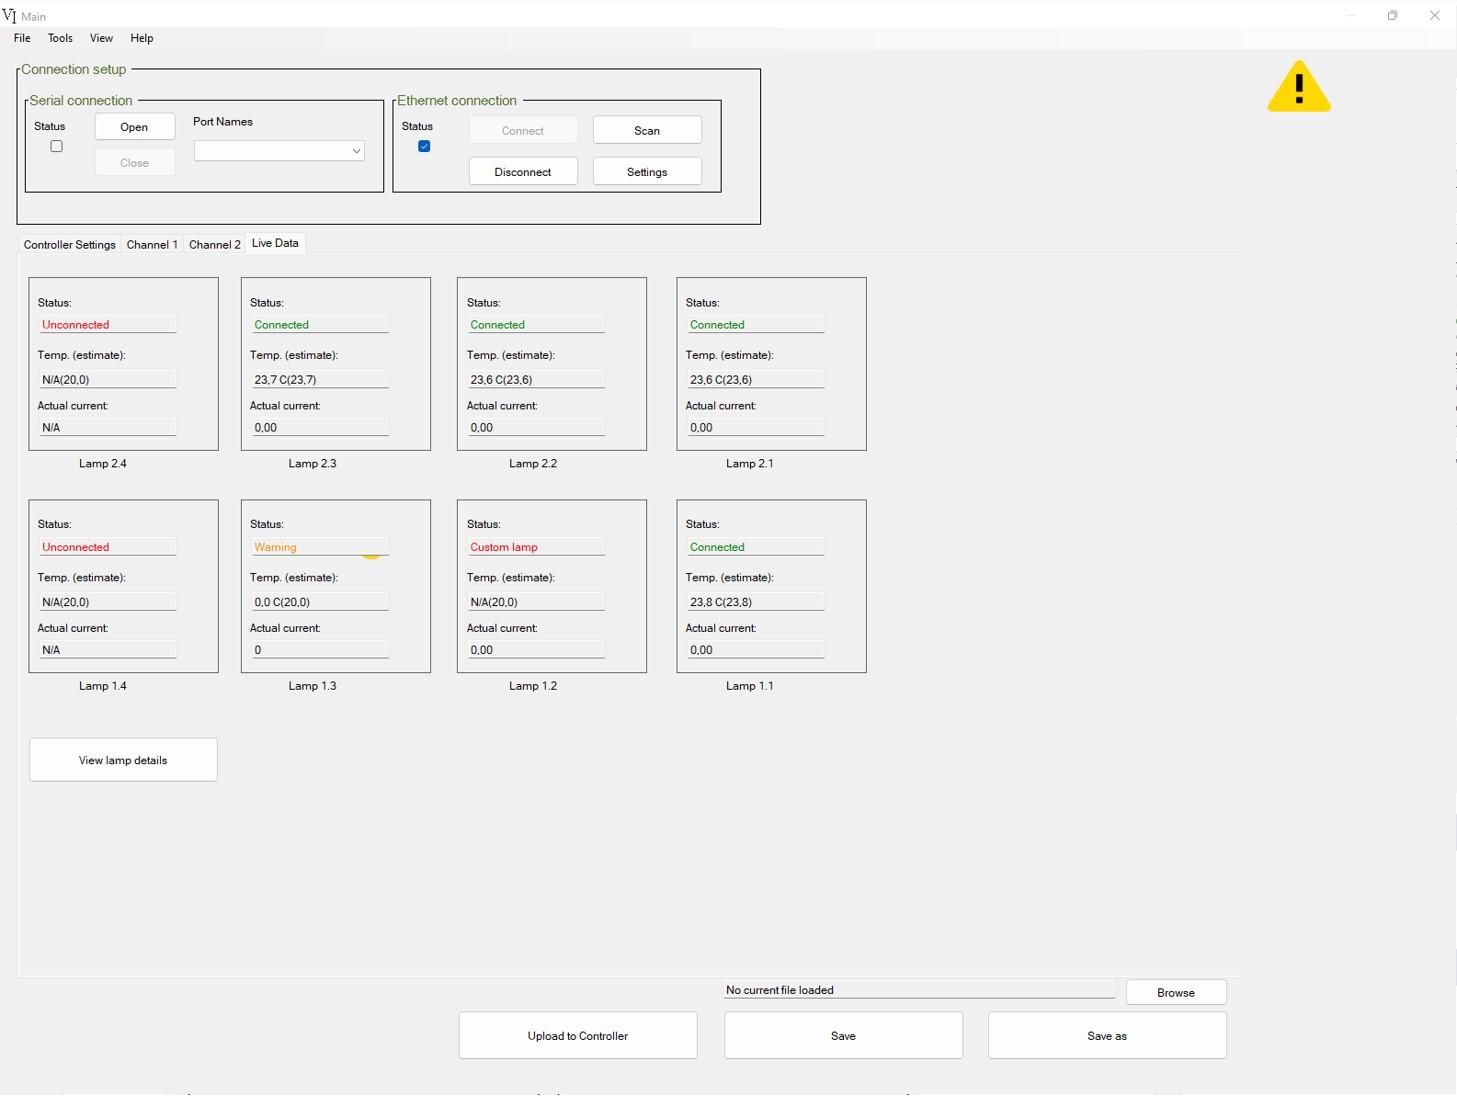1457x1096 pixels.
Task: Click the Scan button
Action: [x=647, y=131]
